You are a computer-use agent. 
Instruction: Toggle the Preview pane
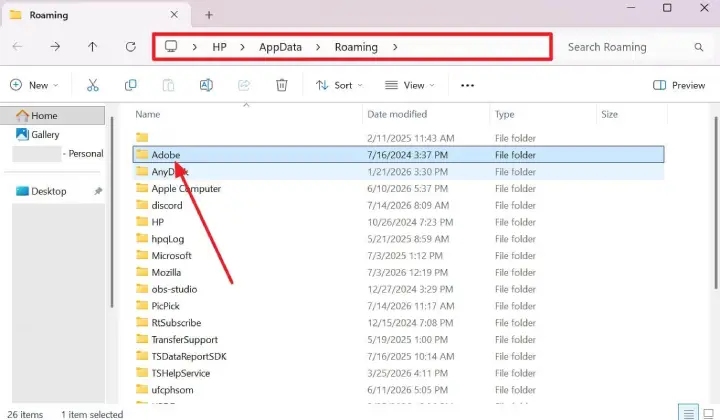click(679, 85)
